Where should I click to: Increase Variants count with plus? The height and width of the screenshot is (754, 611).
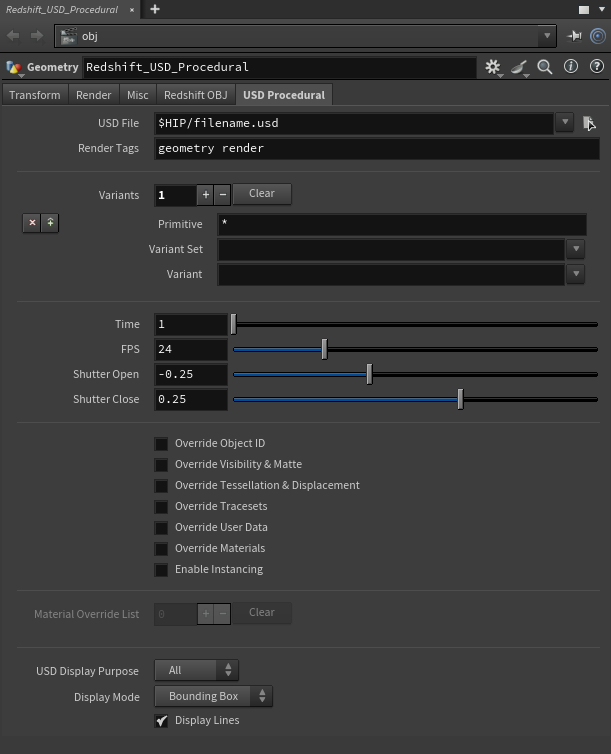206,195
